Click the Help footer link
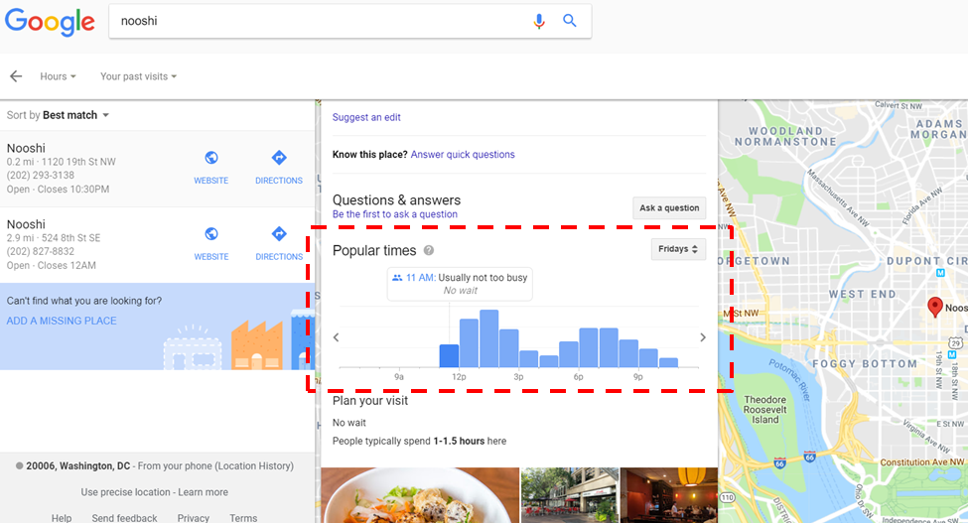The height and width of the screenshot is (523, 968). point(61,518)
